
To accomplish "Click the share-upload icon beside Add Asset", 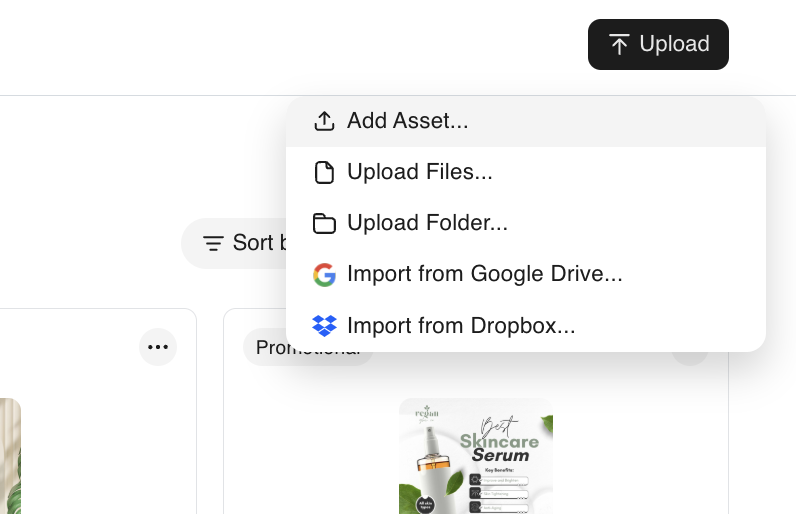I will 324,121.
